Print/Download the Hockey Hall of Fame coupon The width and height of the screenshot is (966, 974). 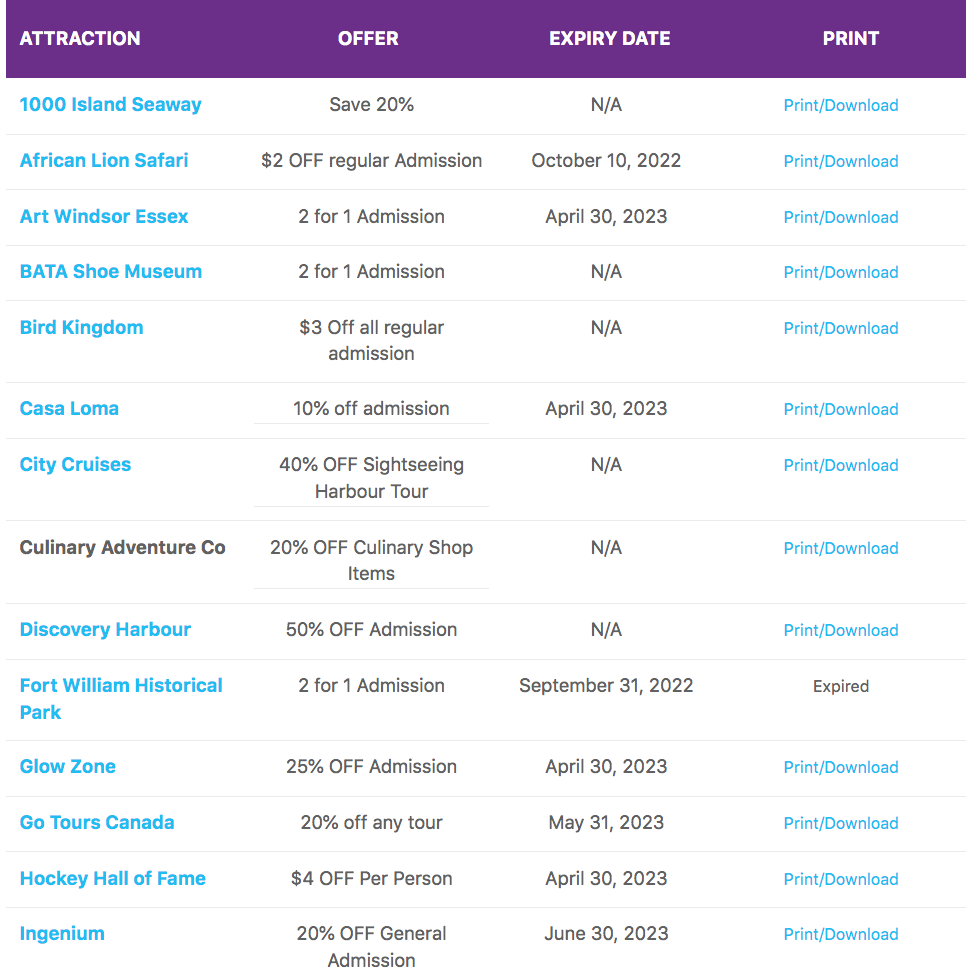(841, 879)
